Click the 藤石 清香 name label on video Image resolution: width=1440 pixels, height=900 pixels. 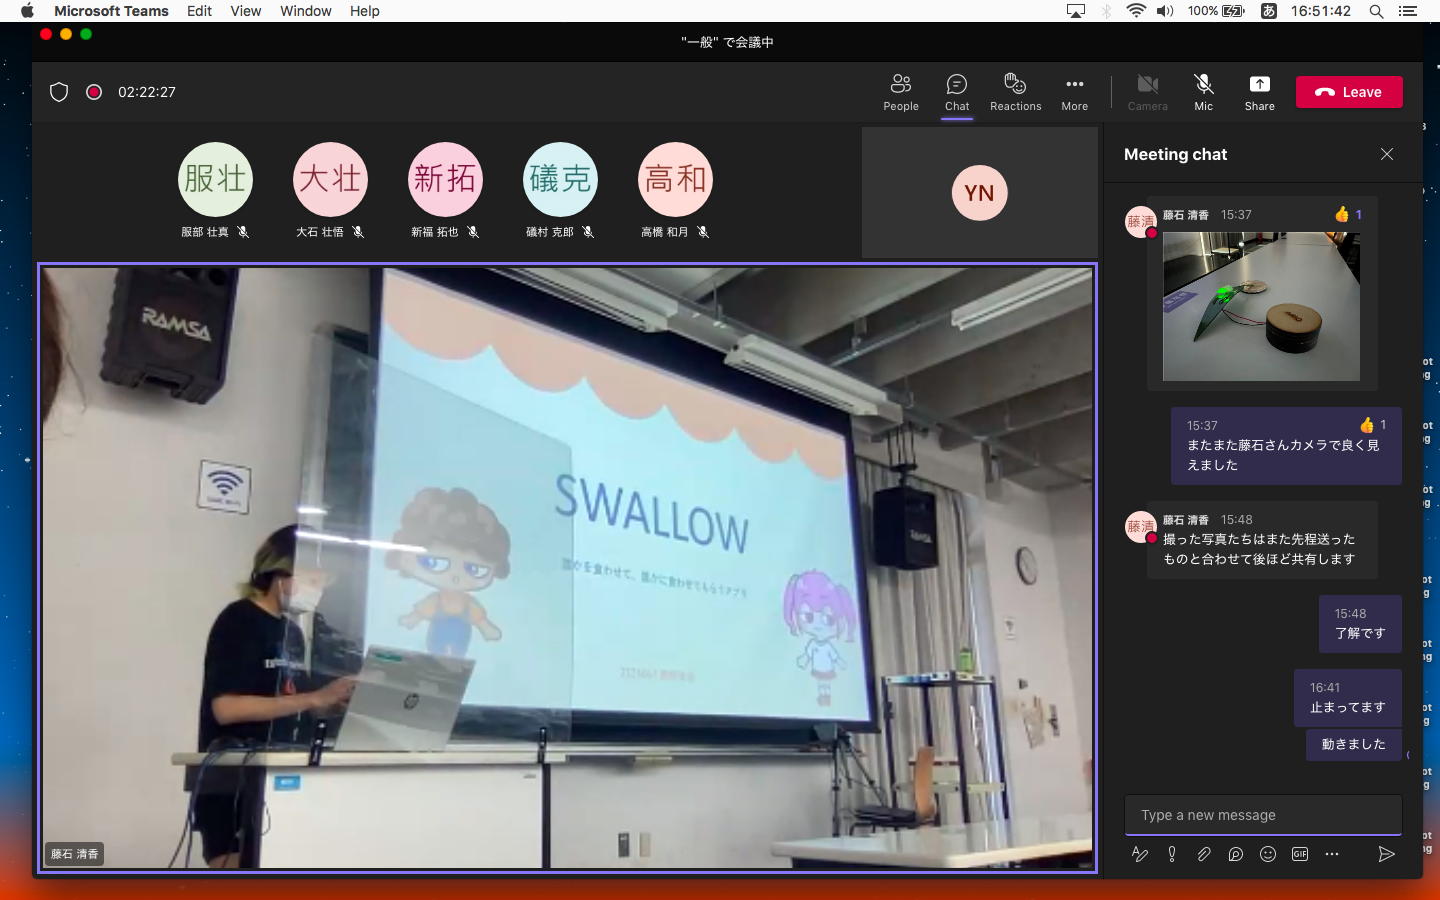pyautogui.click(x=75, y=854)
